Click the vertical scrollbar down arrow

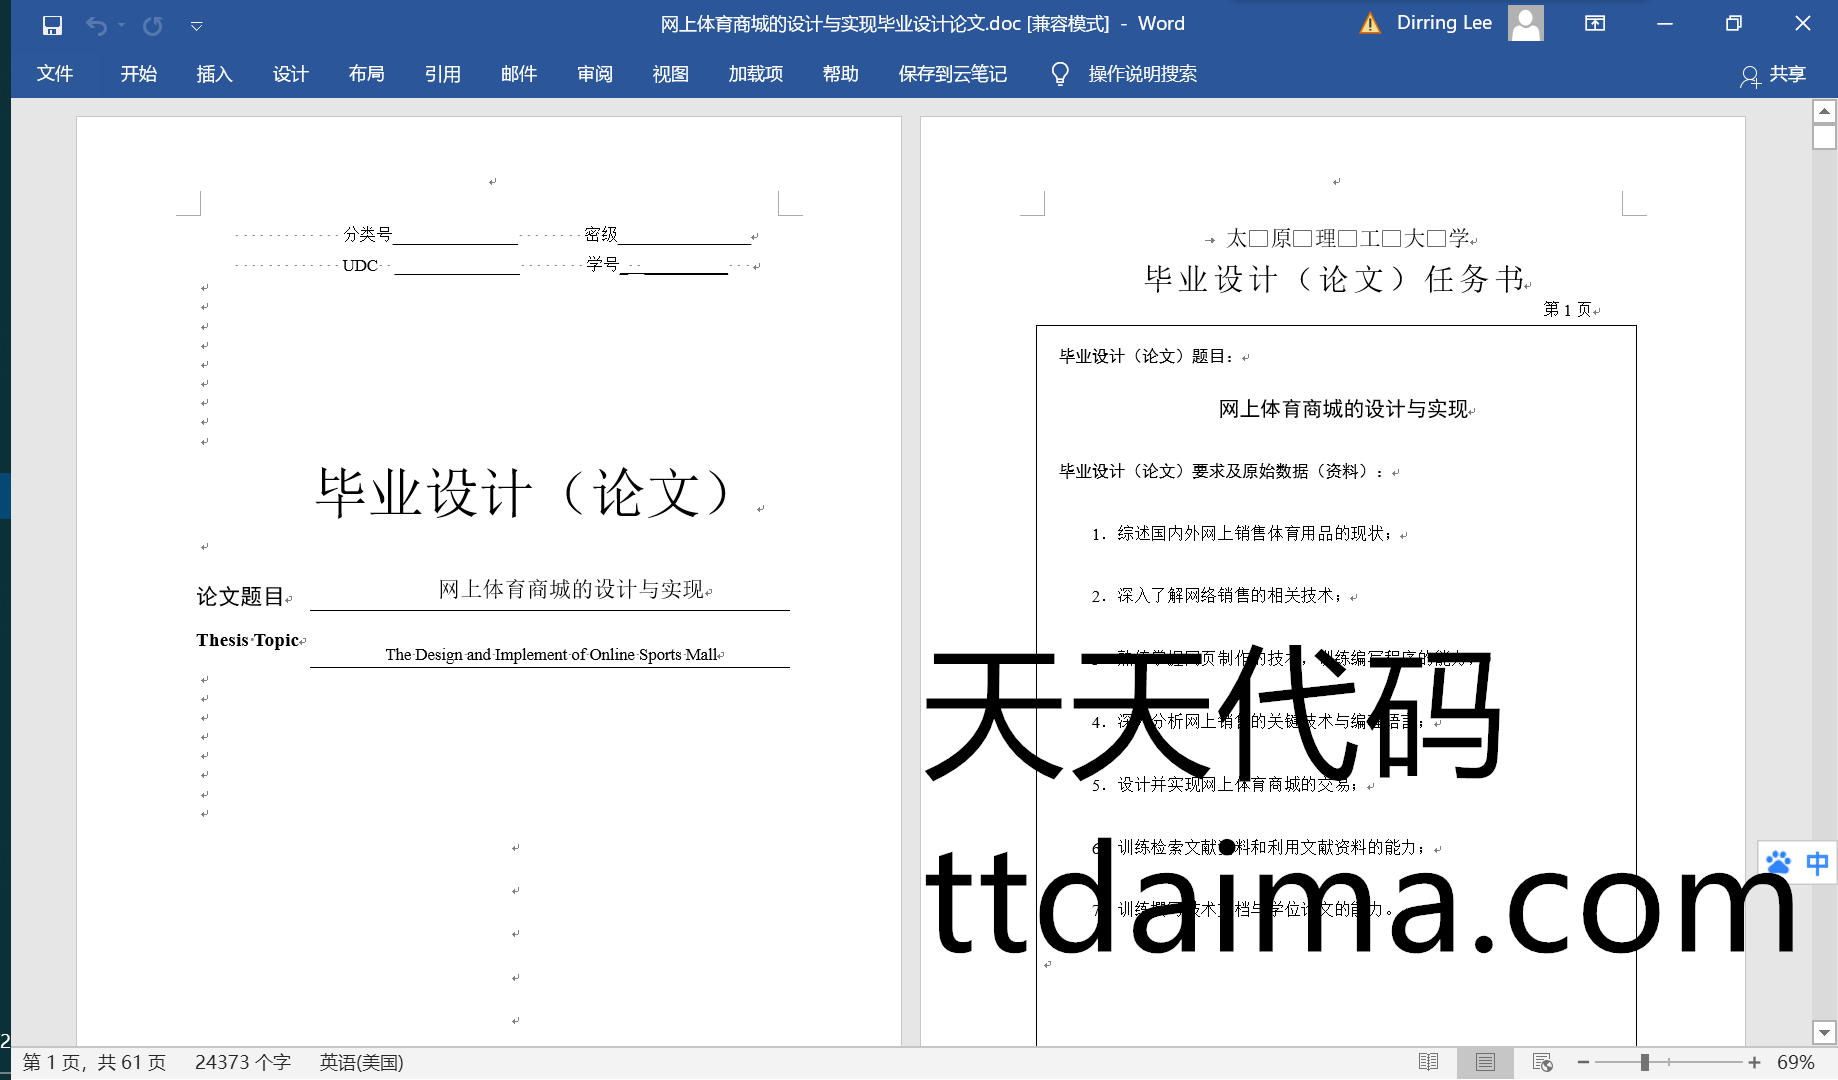[1824, 1032]
